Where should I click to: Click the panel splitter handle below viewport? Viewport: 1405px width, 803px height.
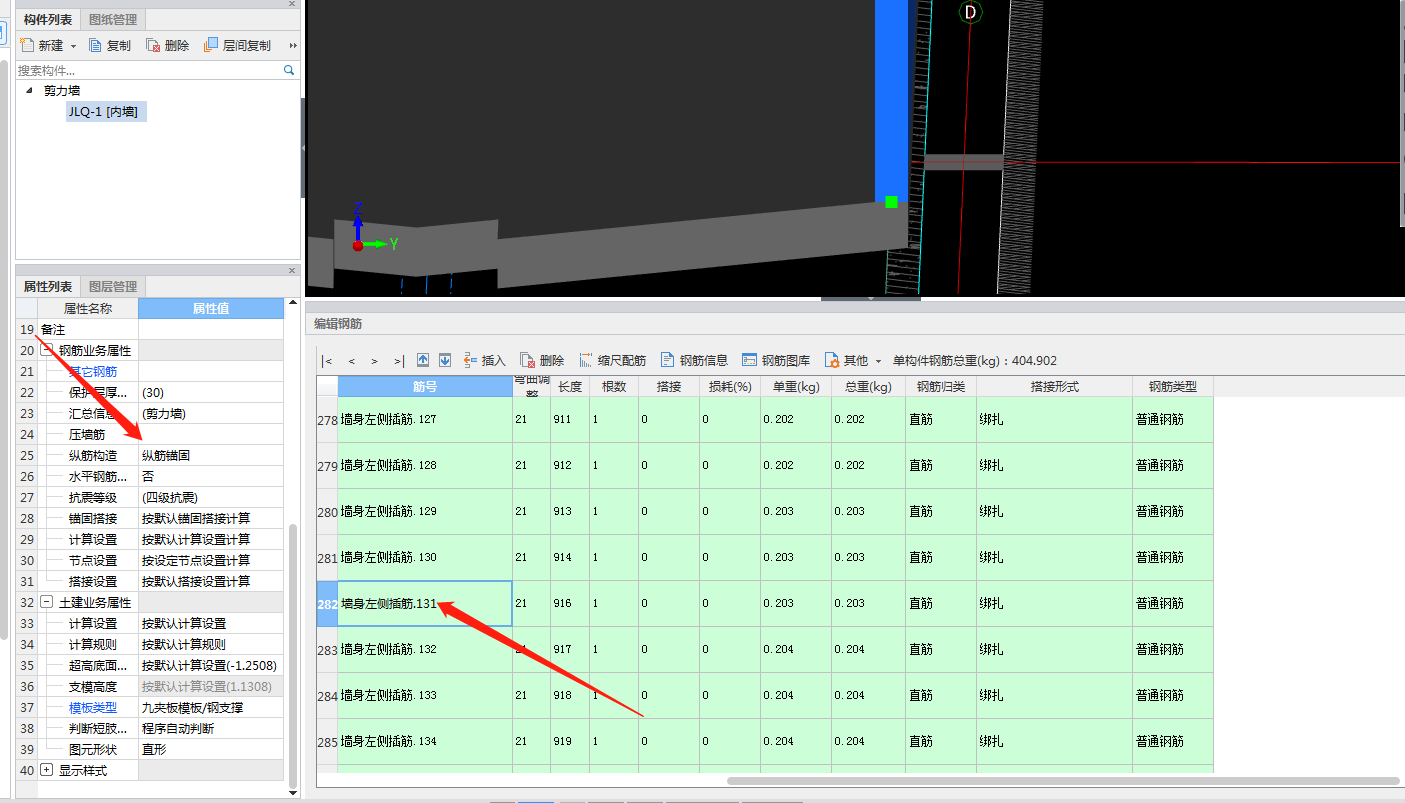coord(871,298)
